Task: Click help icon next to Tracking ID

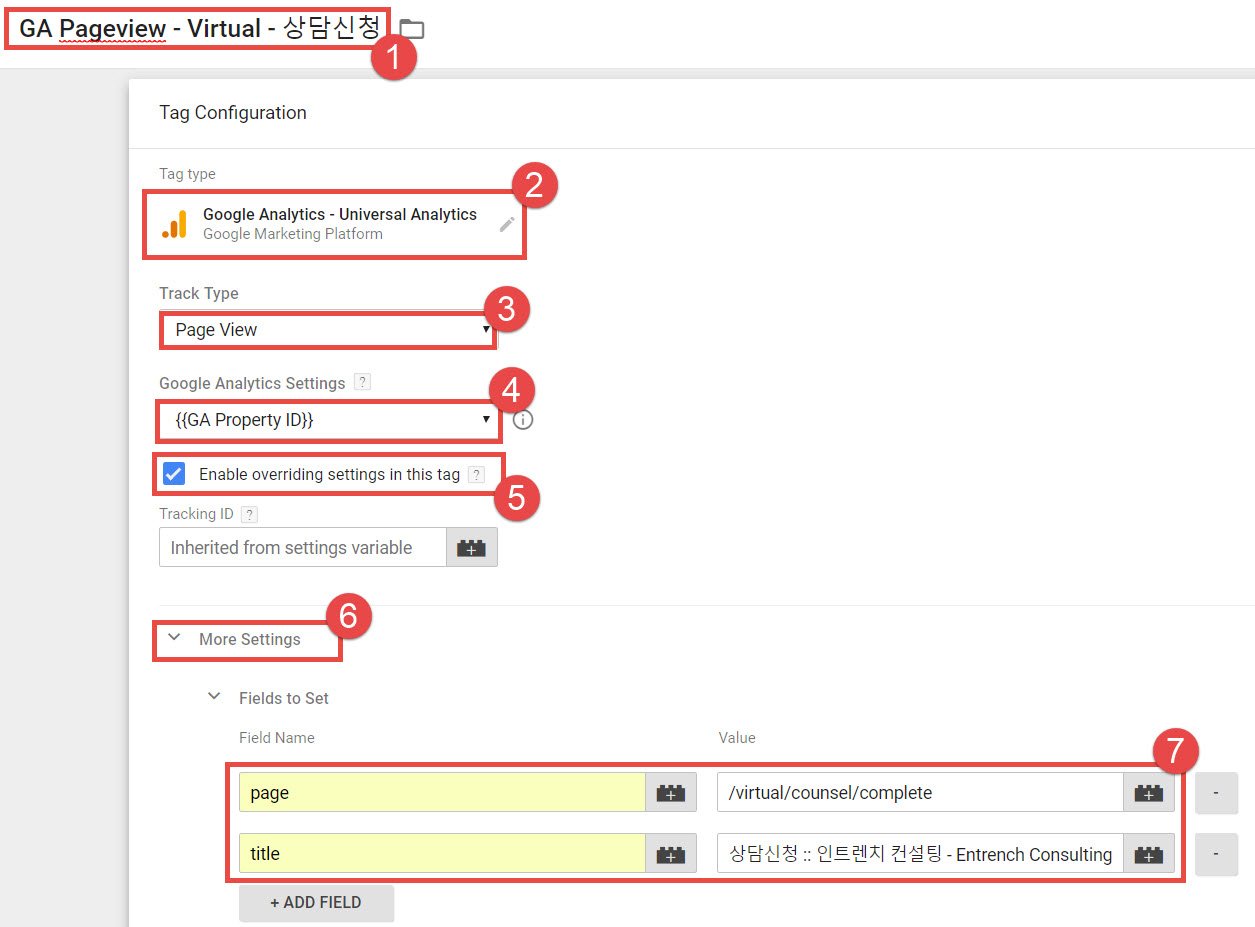Action: 249,514
